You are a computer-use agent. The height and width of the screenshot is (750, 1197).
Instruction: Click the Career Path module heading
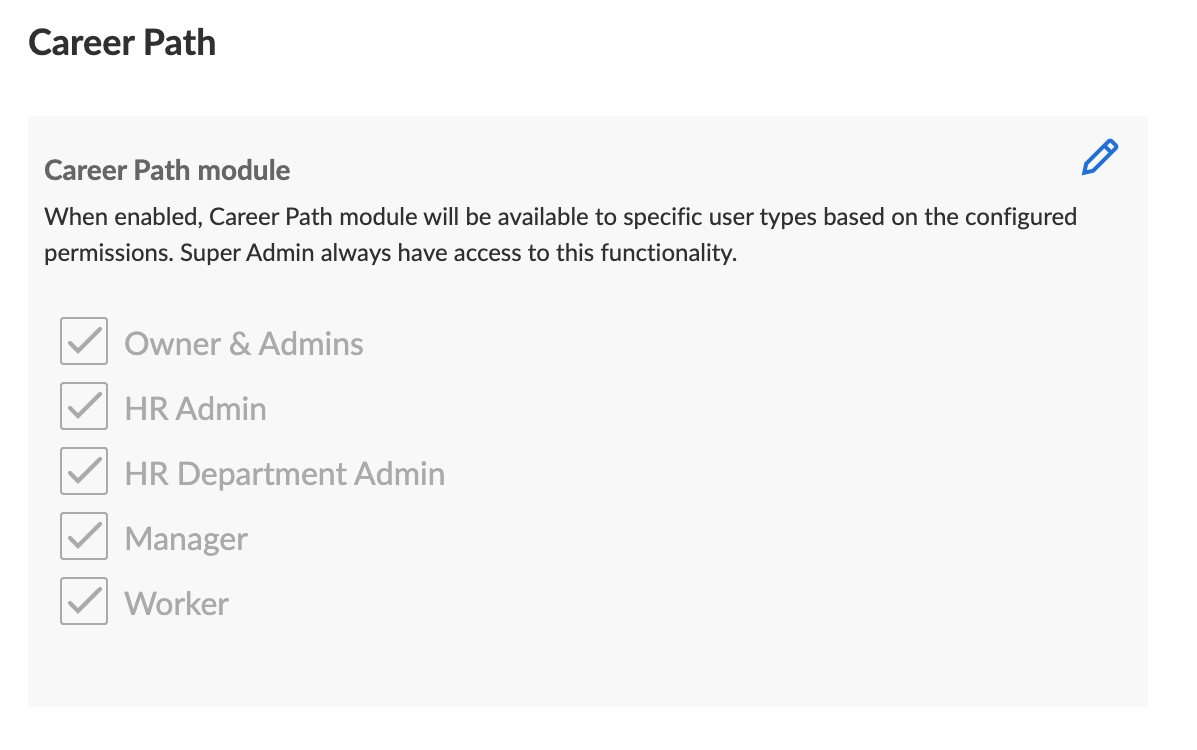[167, 170]
